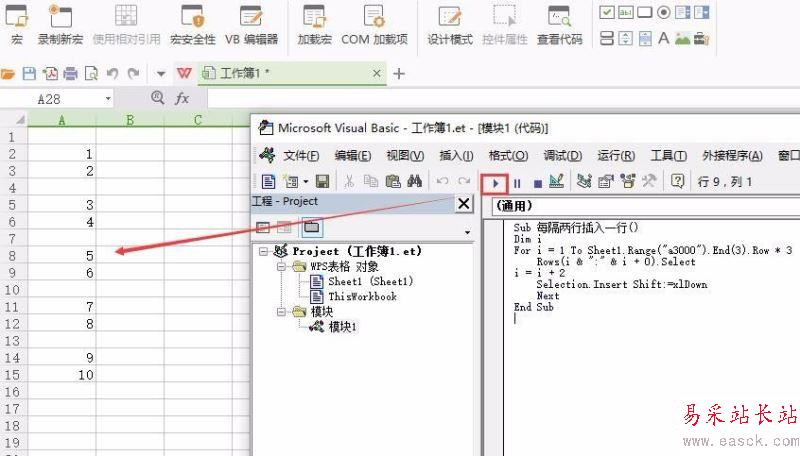Open 运行(R) menu in VB editor
This screenshot has height=456, width=800.
coord(616,156)
